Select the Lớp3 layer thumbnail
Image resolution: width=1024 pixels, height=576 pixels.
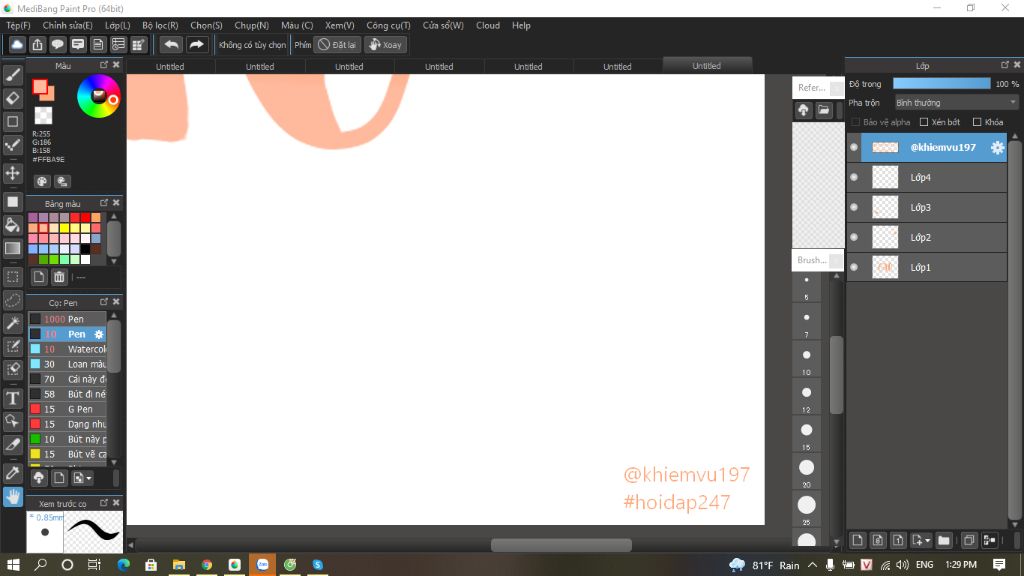886,207
